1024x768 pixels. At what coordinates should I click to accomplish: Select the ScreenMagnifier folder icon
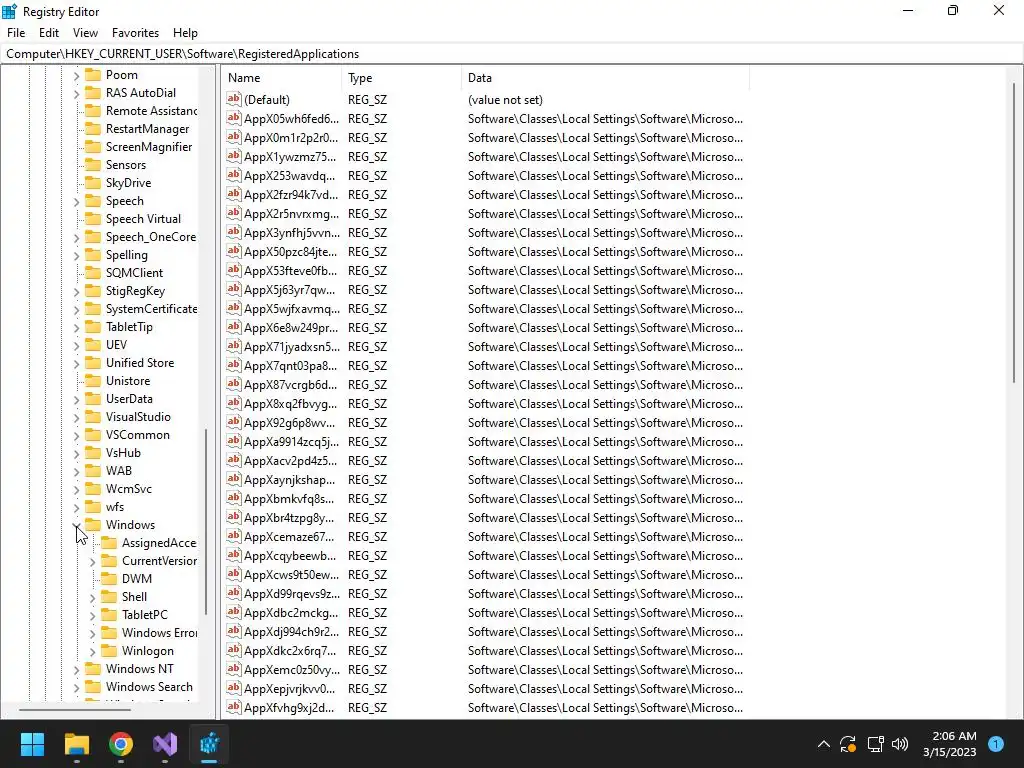click(93, 147)
